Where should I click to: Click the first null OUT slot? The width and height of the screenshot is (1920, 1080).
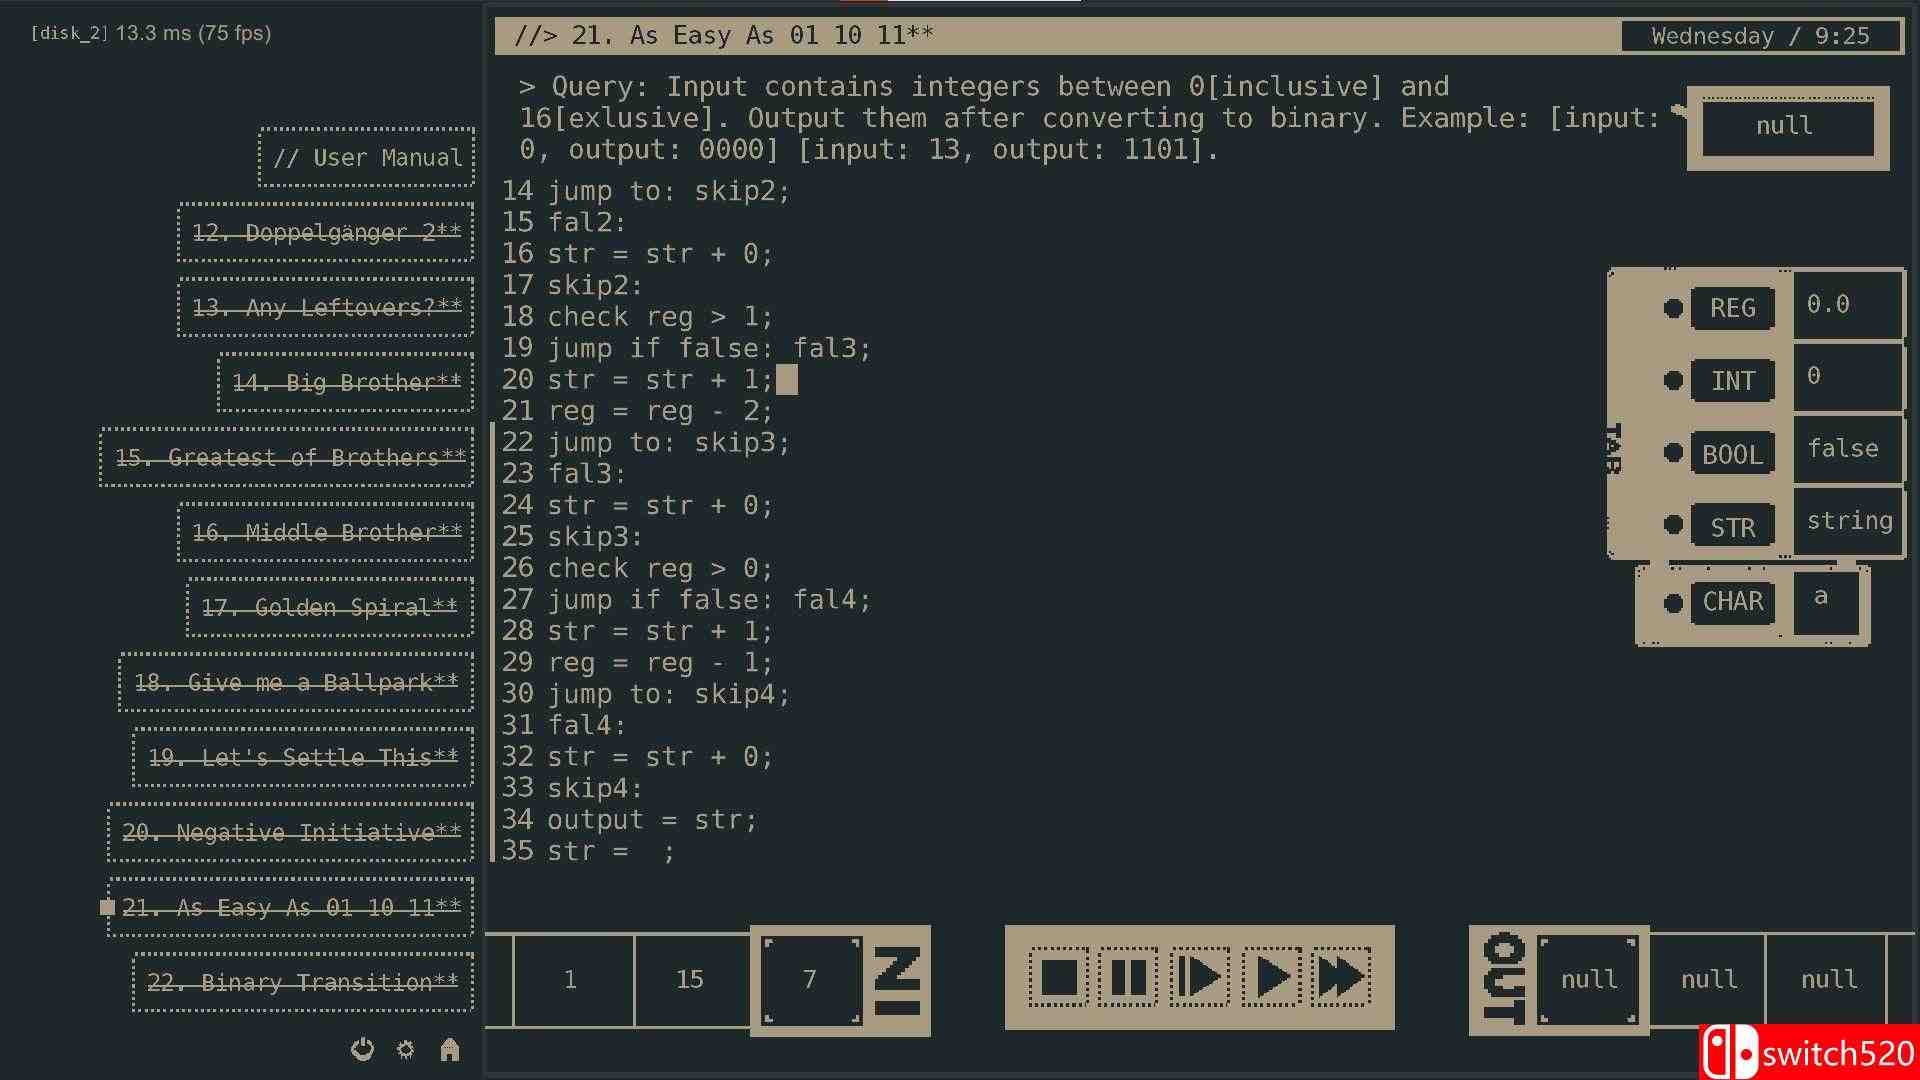pyautogui.click(x=1589, y=979)
